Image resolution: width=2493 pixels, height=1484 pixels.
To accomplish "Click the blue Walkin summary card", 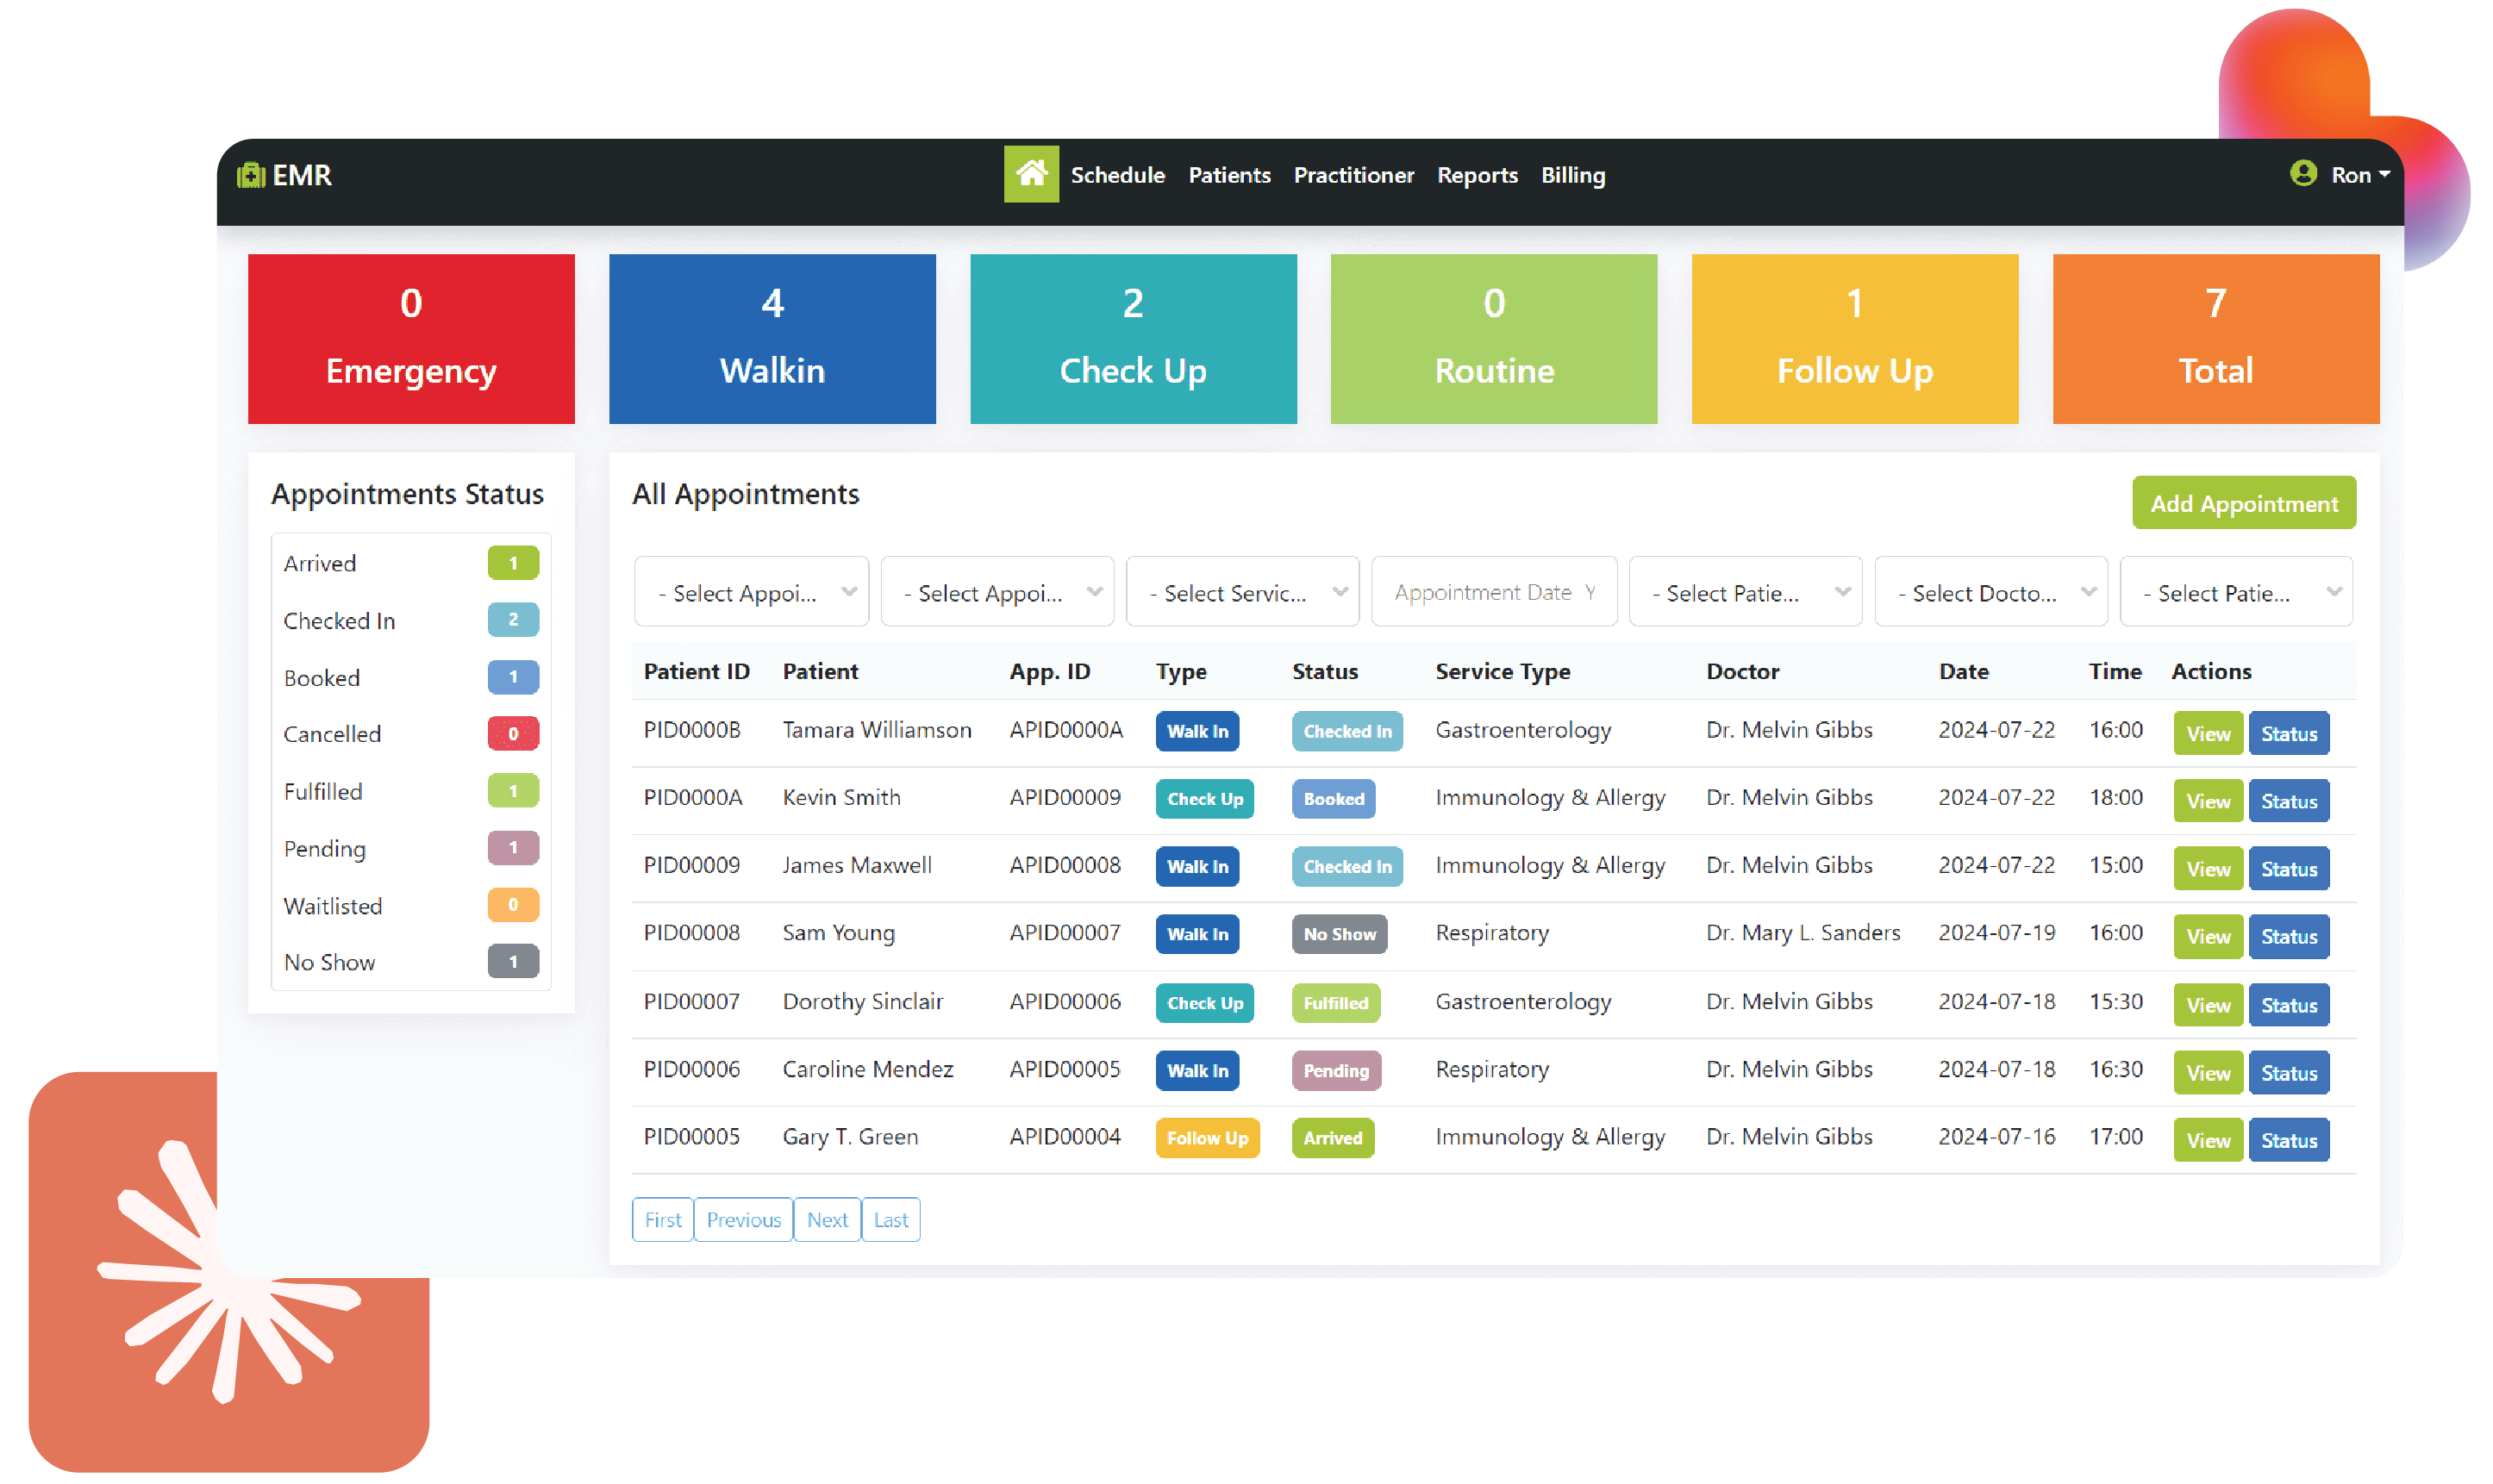I will pos(772,338).
